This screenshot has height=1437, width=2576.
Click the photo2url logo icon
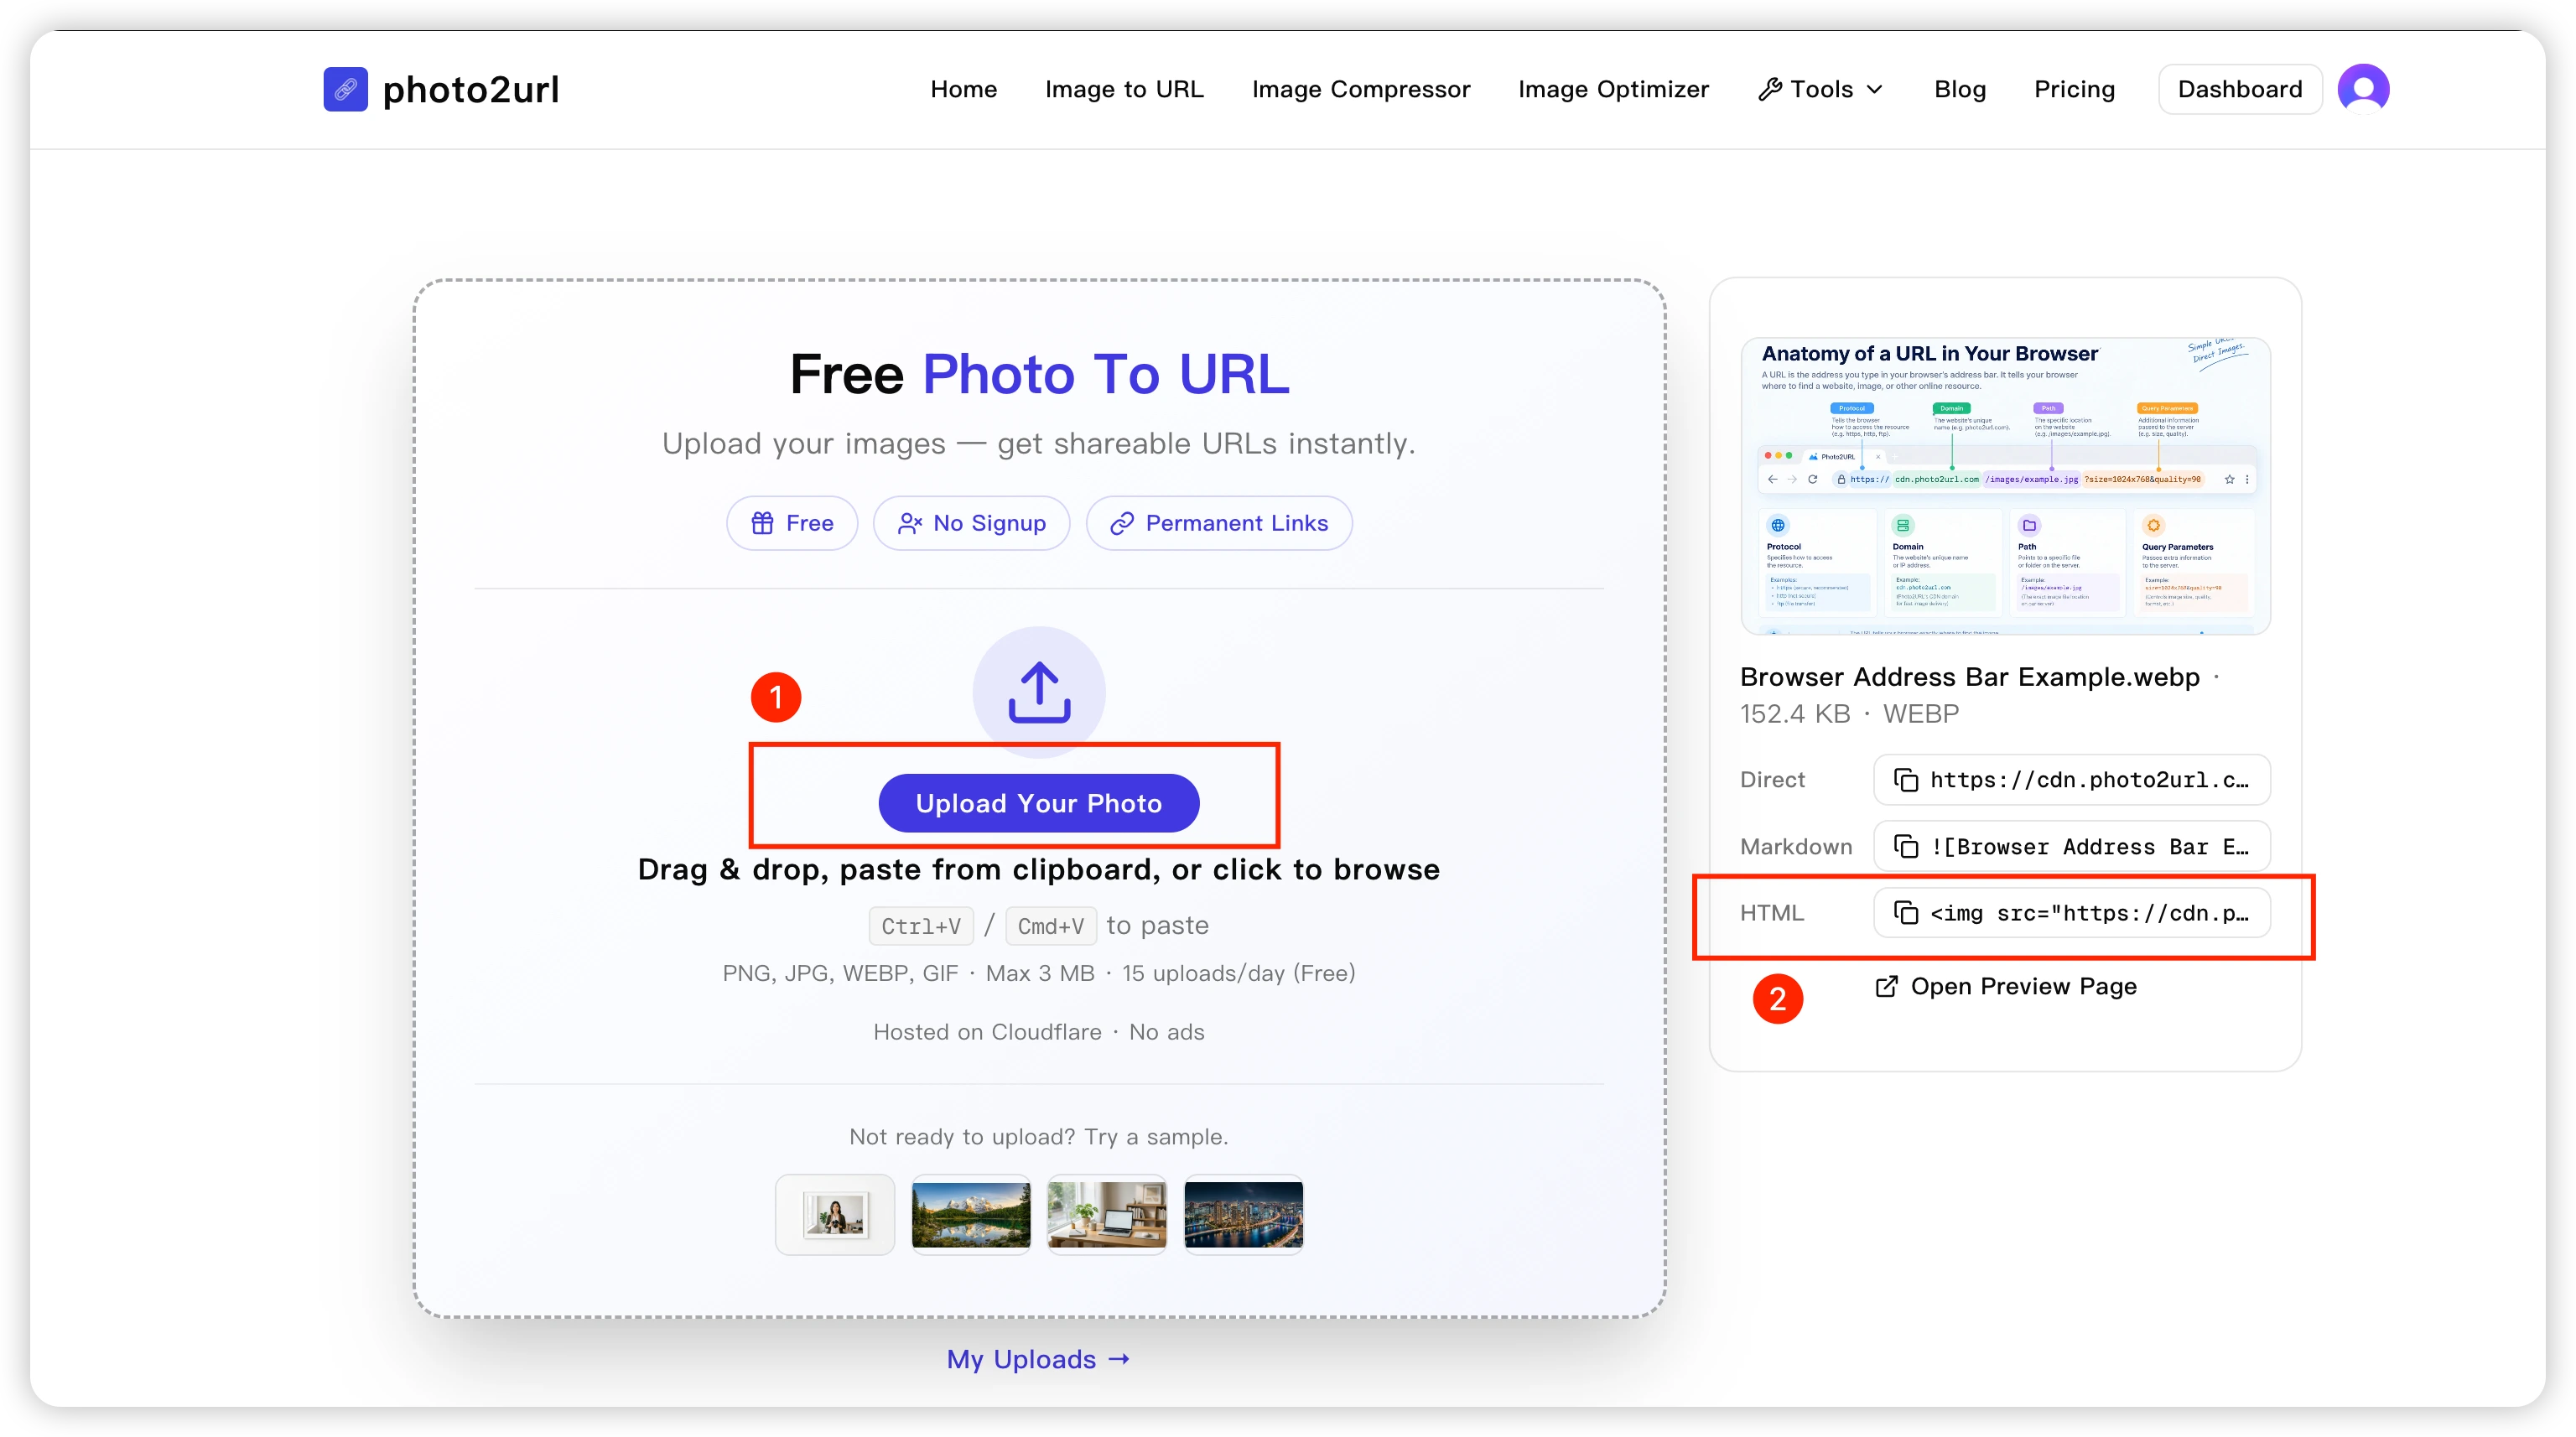pyautogui.click(x=345, y=89)
